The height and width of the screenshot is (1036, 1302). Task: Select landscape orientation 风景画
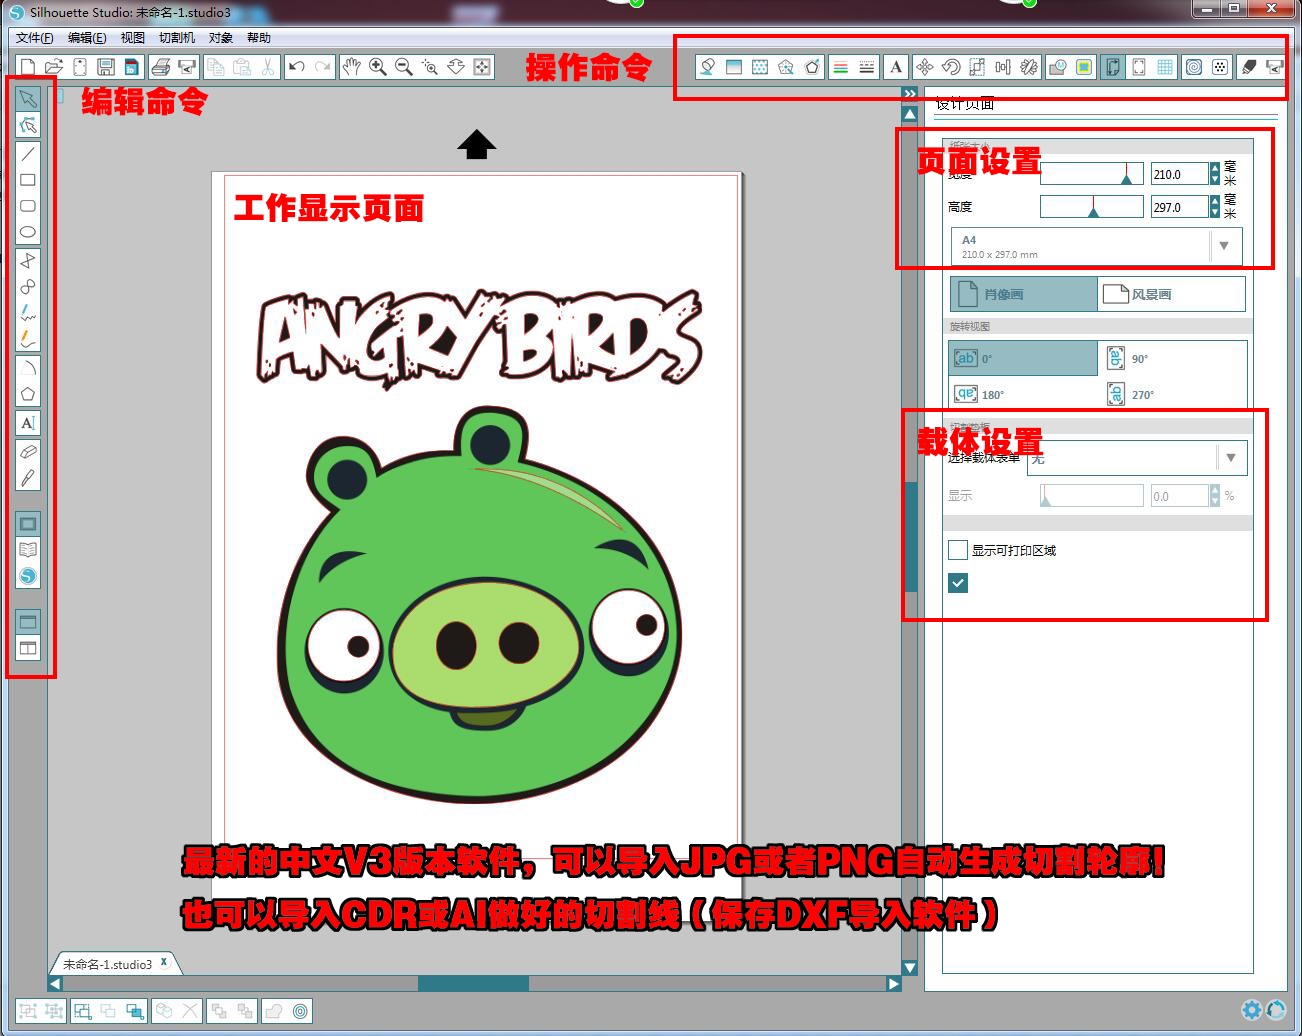tap(1172, 294)
